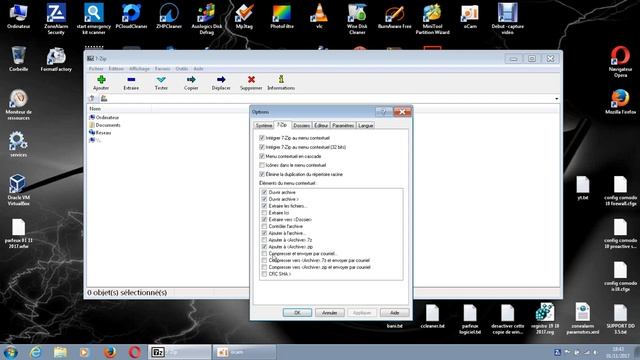
Task: Open Opera from the taskbar
Action: tap(135, 352)
